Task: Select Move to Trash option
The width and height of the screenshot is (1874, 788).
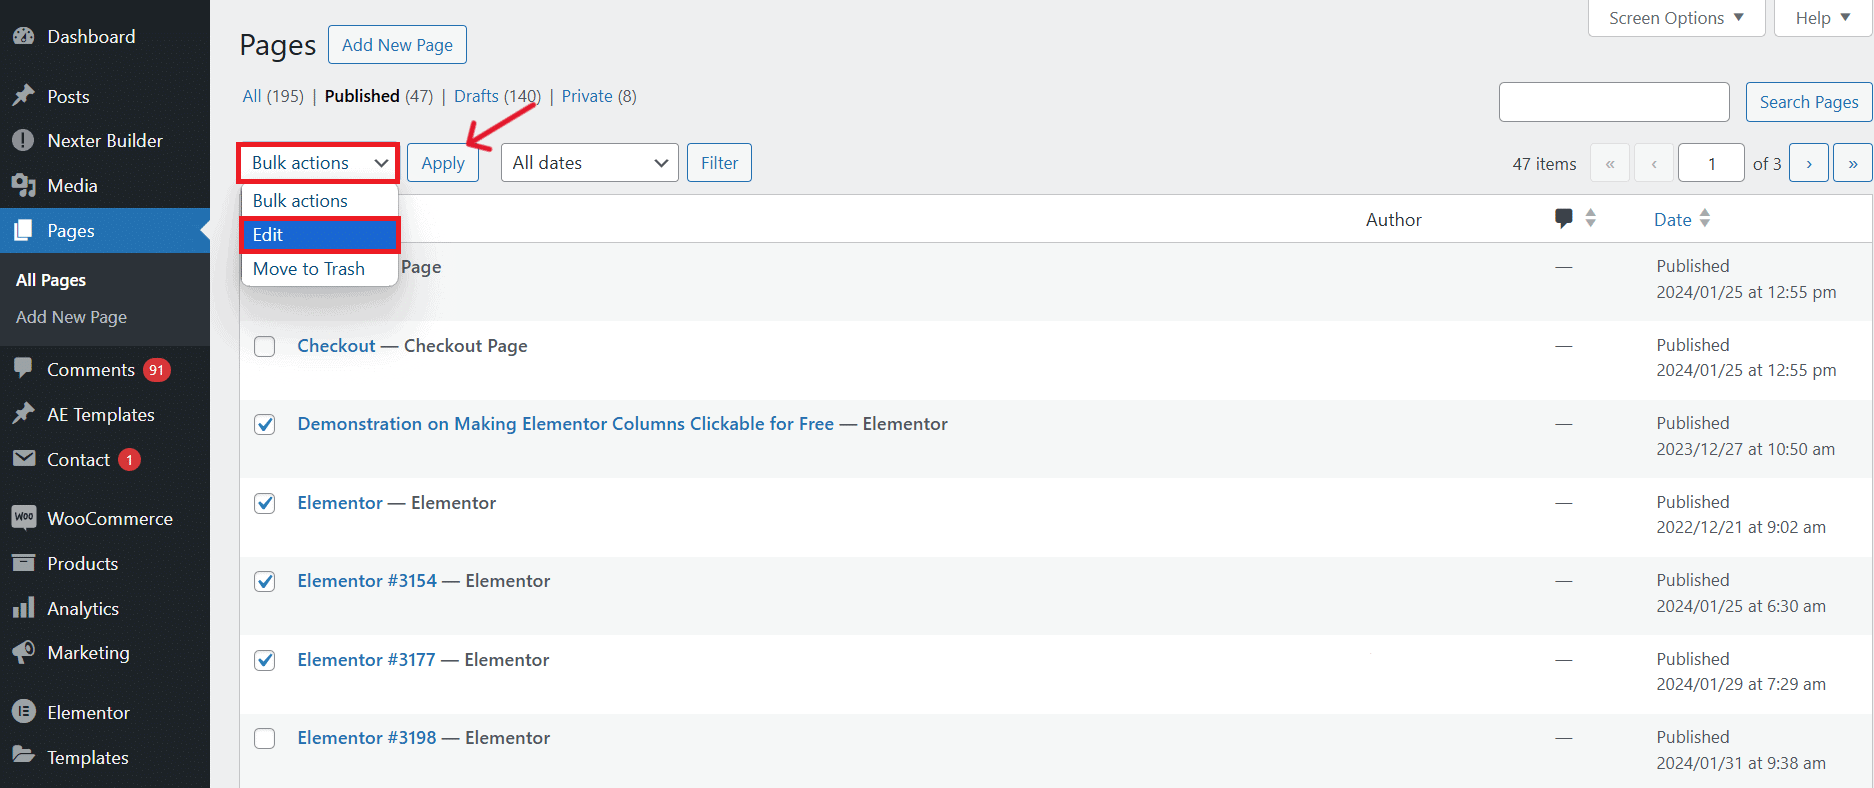Action: [x=309, y=269]
